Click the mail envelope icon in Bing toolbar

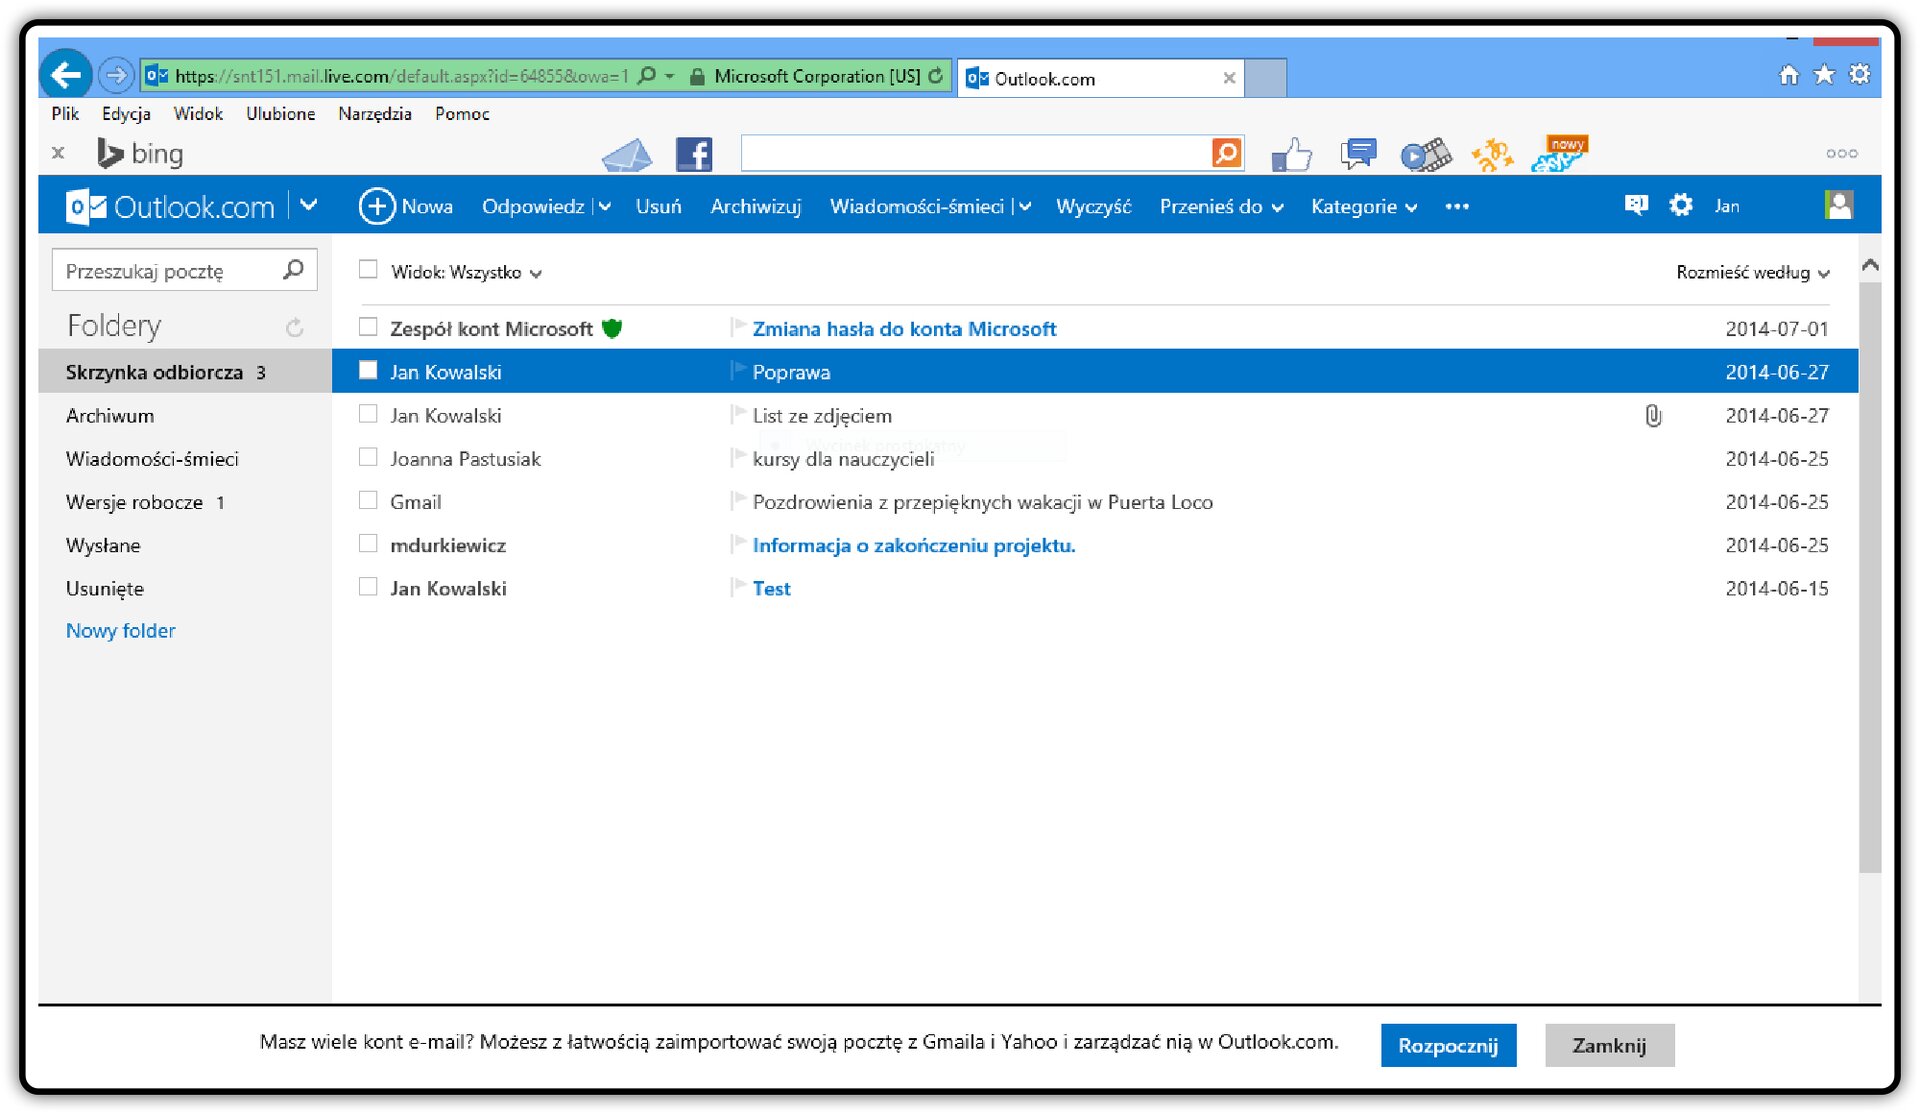click(x=627, y=155)
